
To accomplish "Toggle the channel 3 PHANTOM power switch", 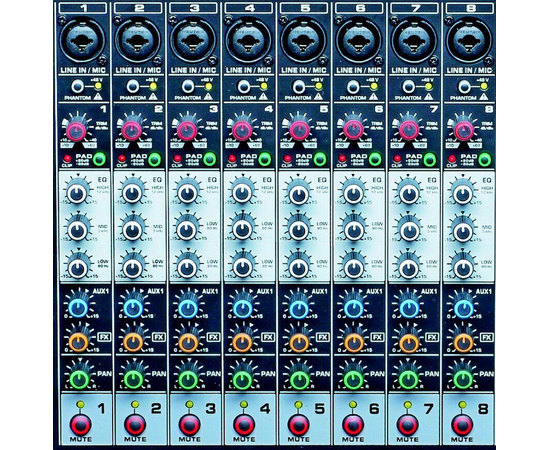I will pyautogui.click(x=188, y=86).
